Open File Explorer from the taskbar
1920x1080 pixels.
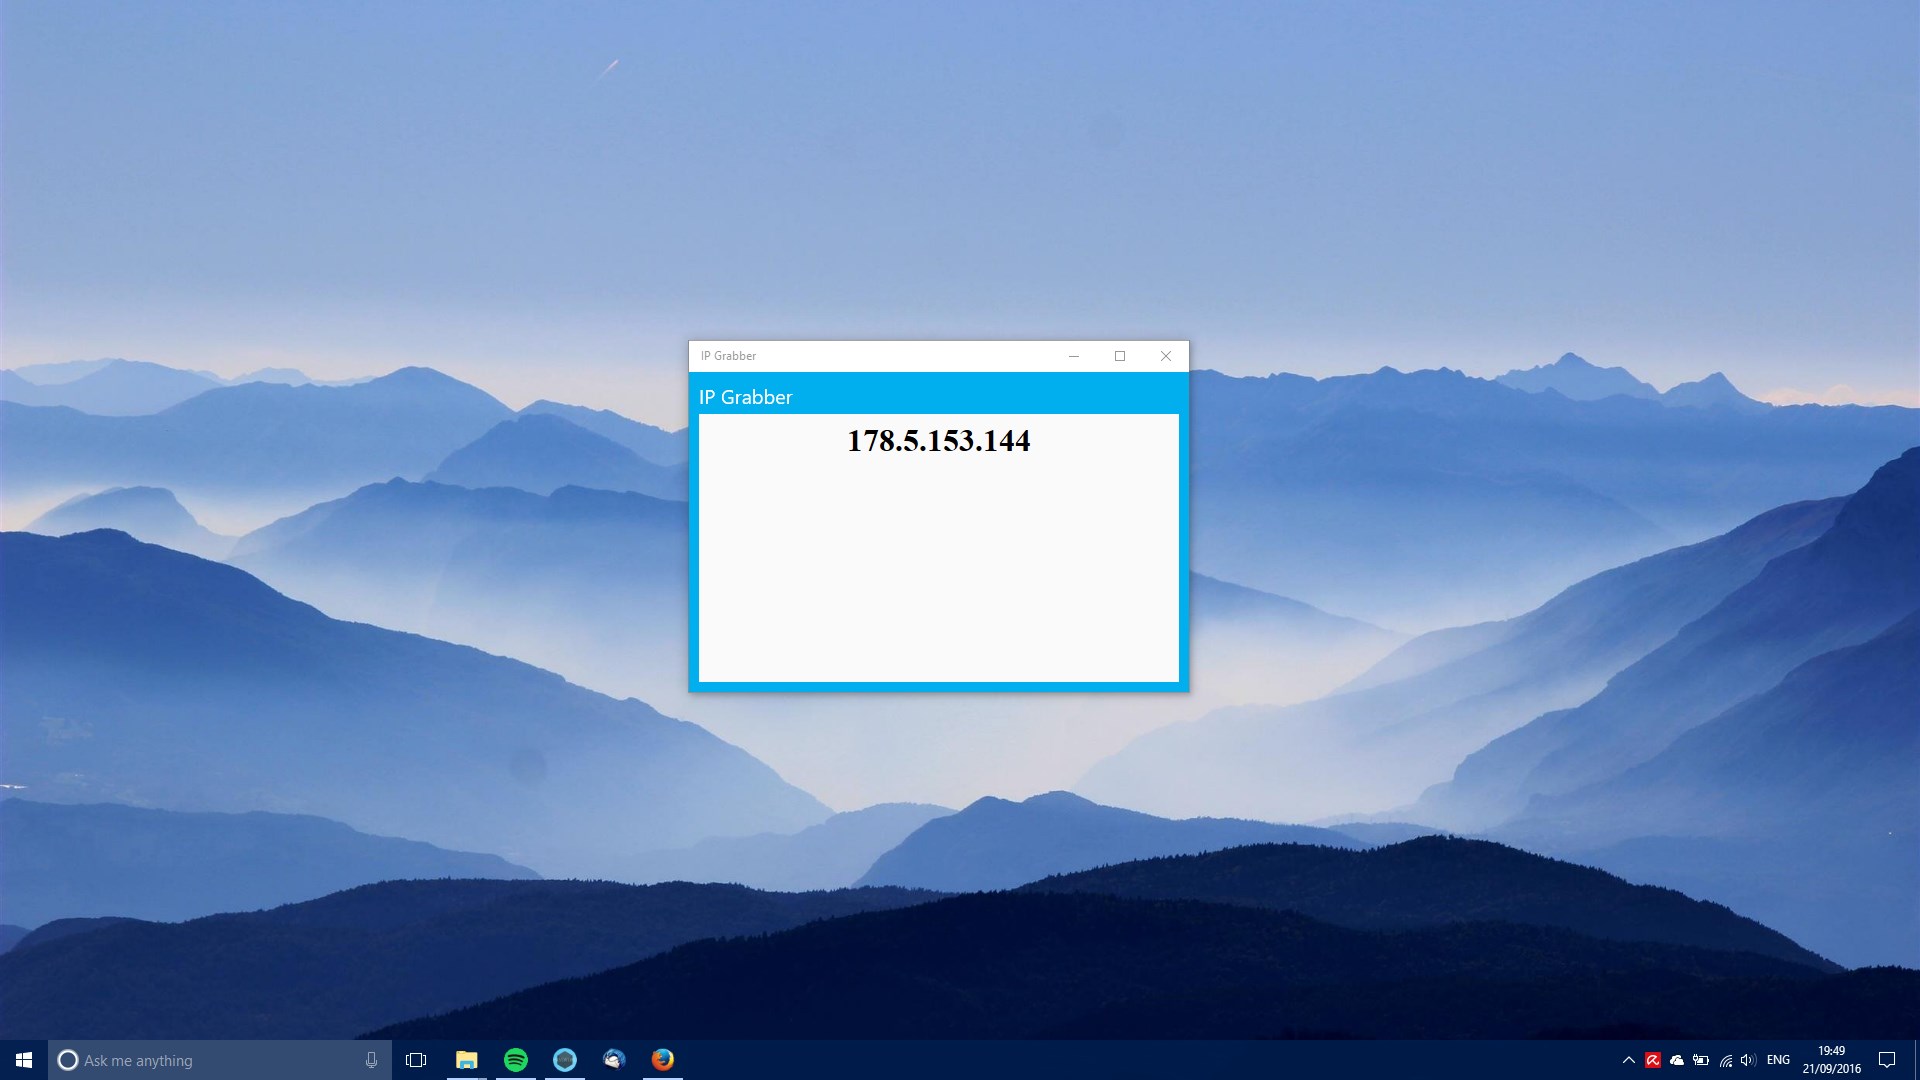point(466,1060)
